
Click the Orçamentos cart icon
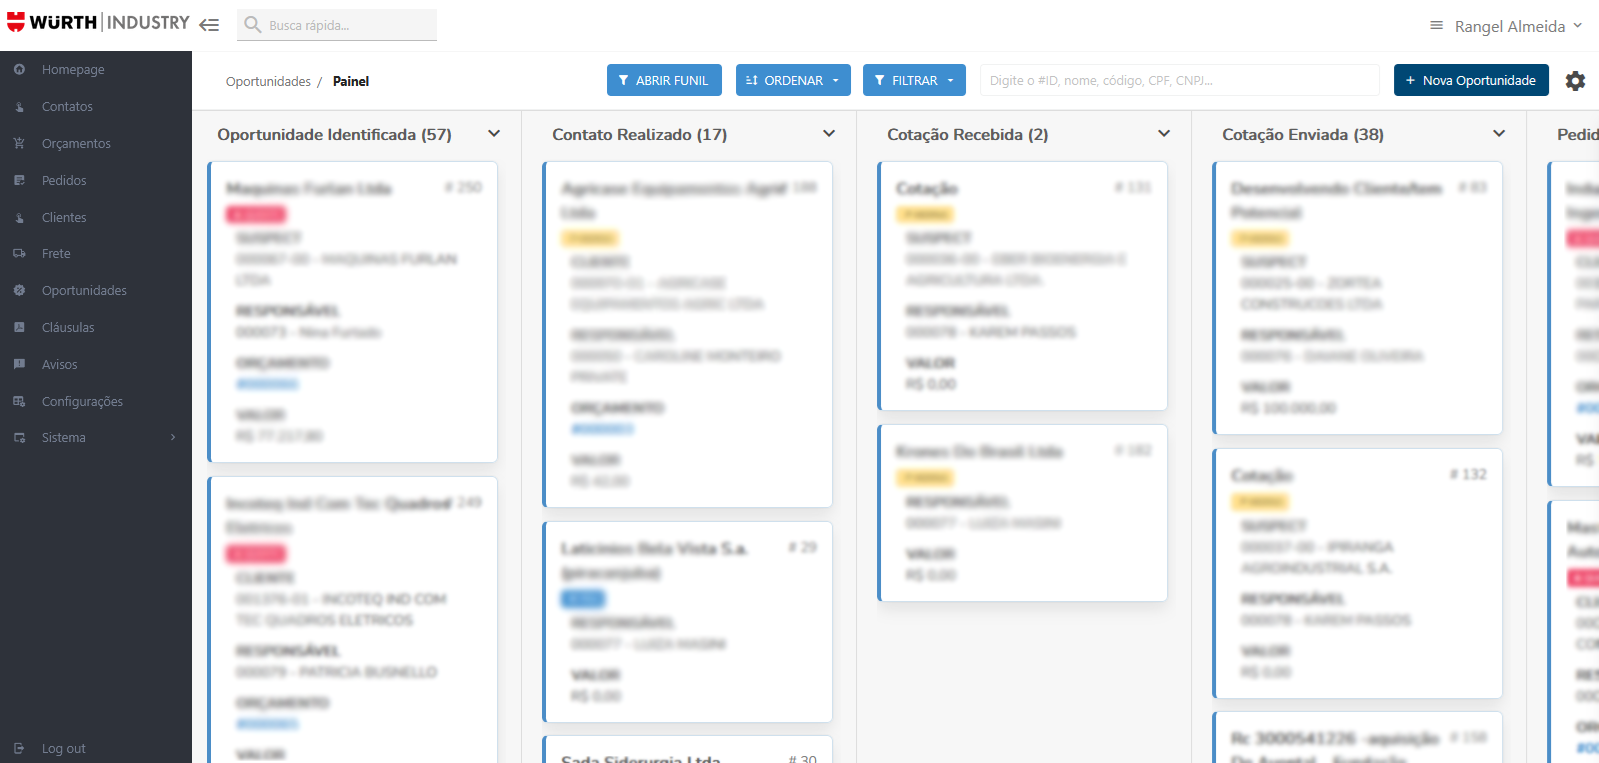[x=19, y=143]
